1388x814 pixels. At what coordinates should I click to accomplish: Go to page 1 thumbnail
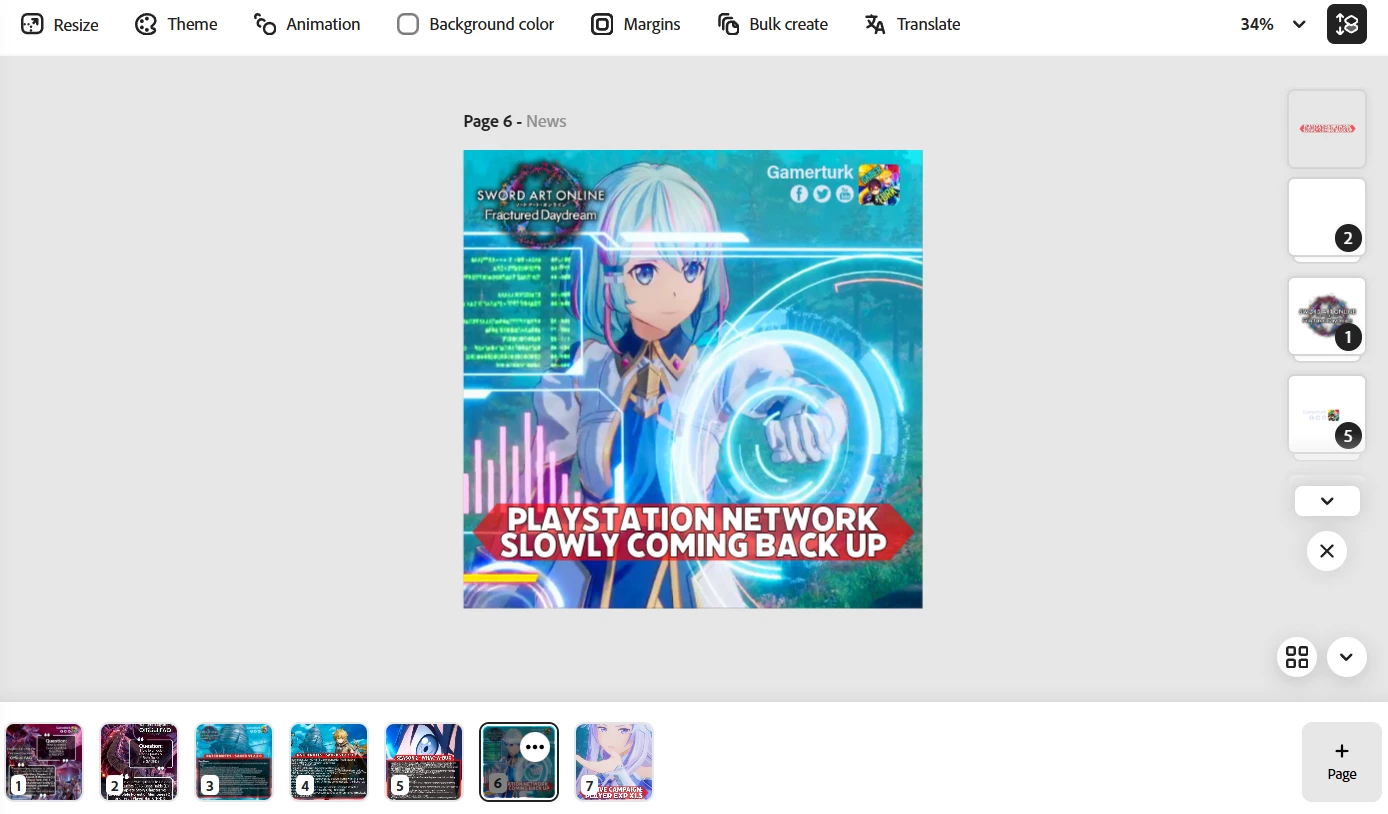pos(44,762)
